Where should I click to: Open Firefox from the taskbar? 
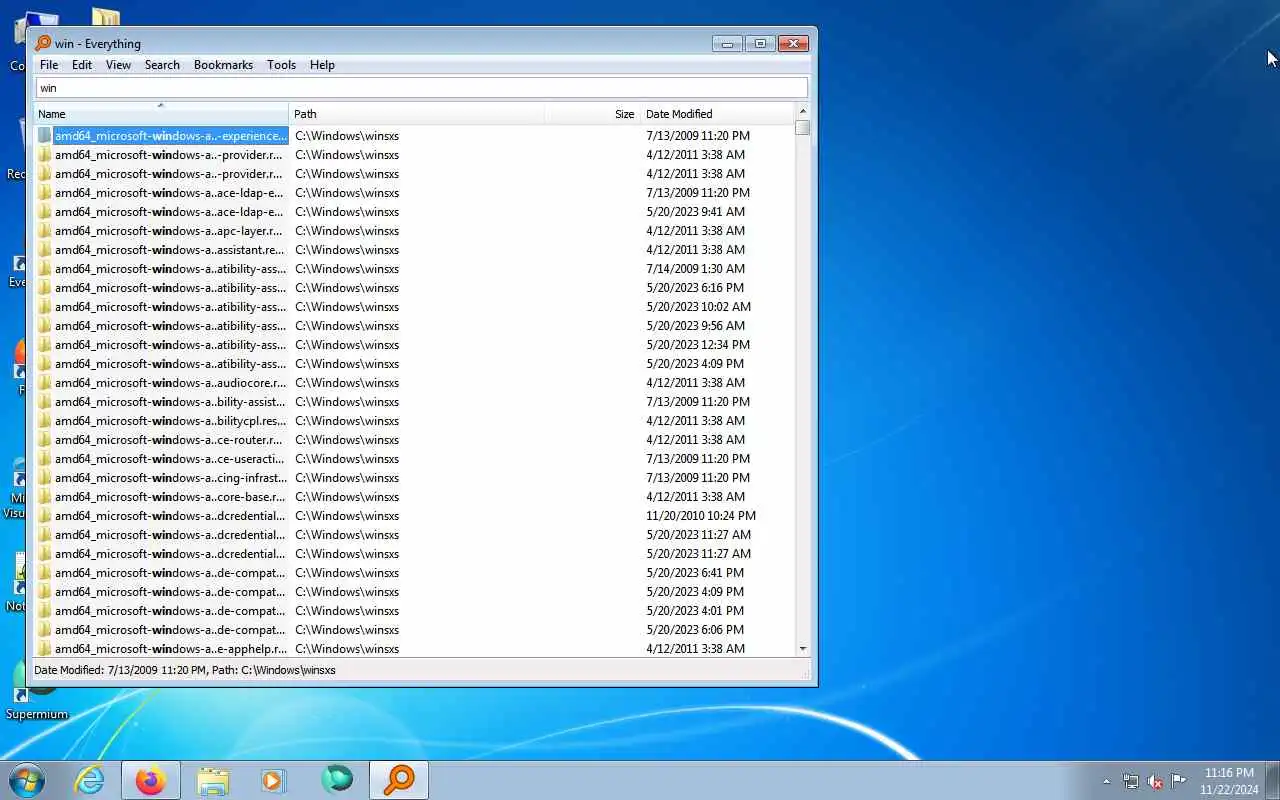tap(151, 780)
